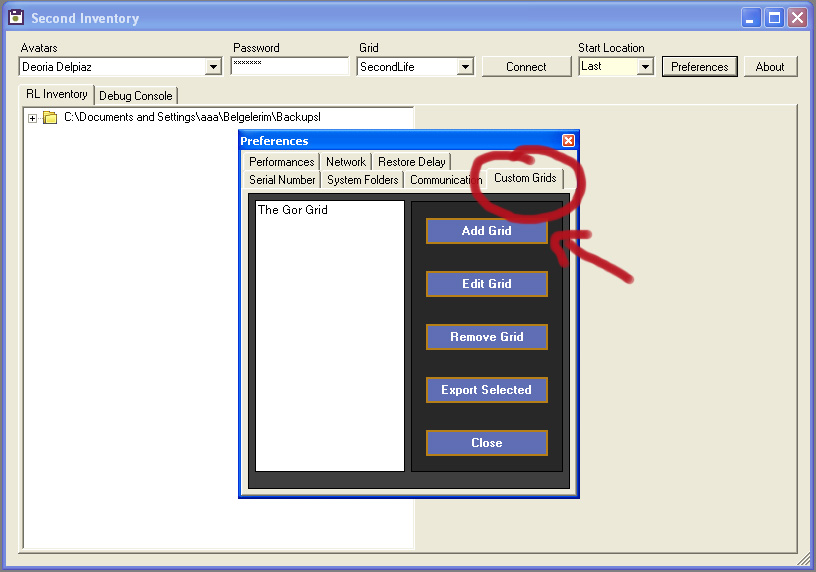Click the Password input field

290,66
